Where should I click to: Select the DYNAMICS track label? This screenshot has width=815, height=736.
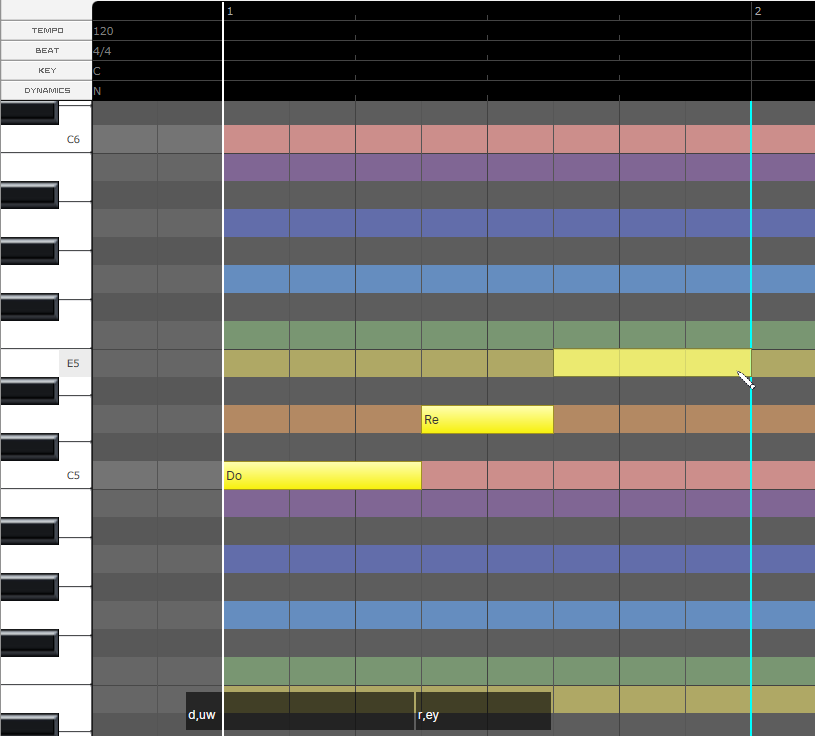click(x=46, y=90)
